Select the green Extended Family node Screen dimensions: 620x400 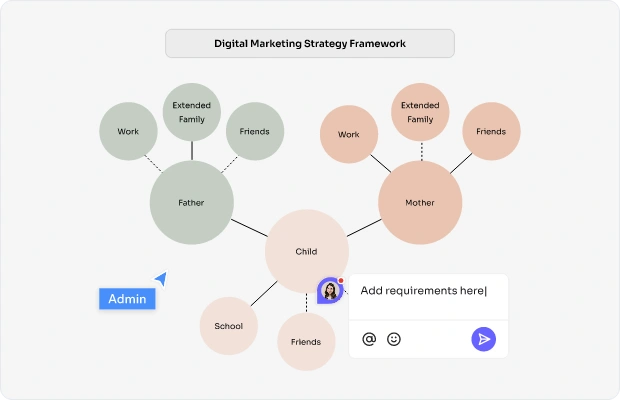tap(191, 112)
